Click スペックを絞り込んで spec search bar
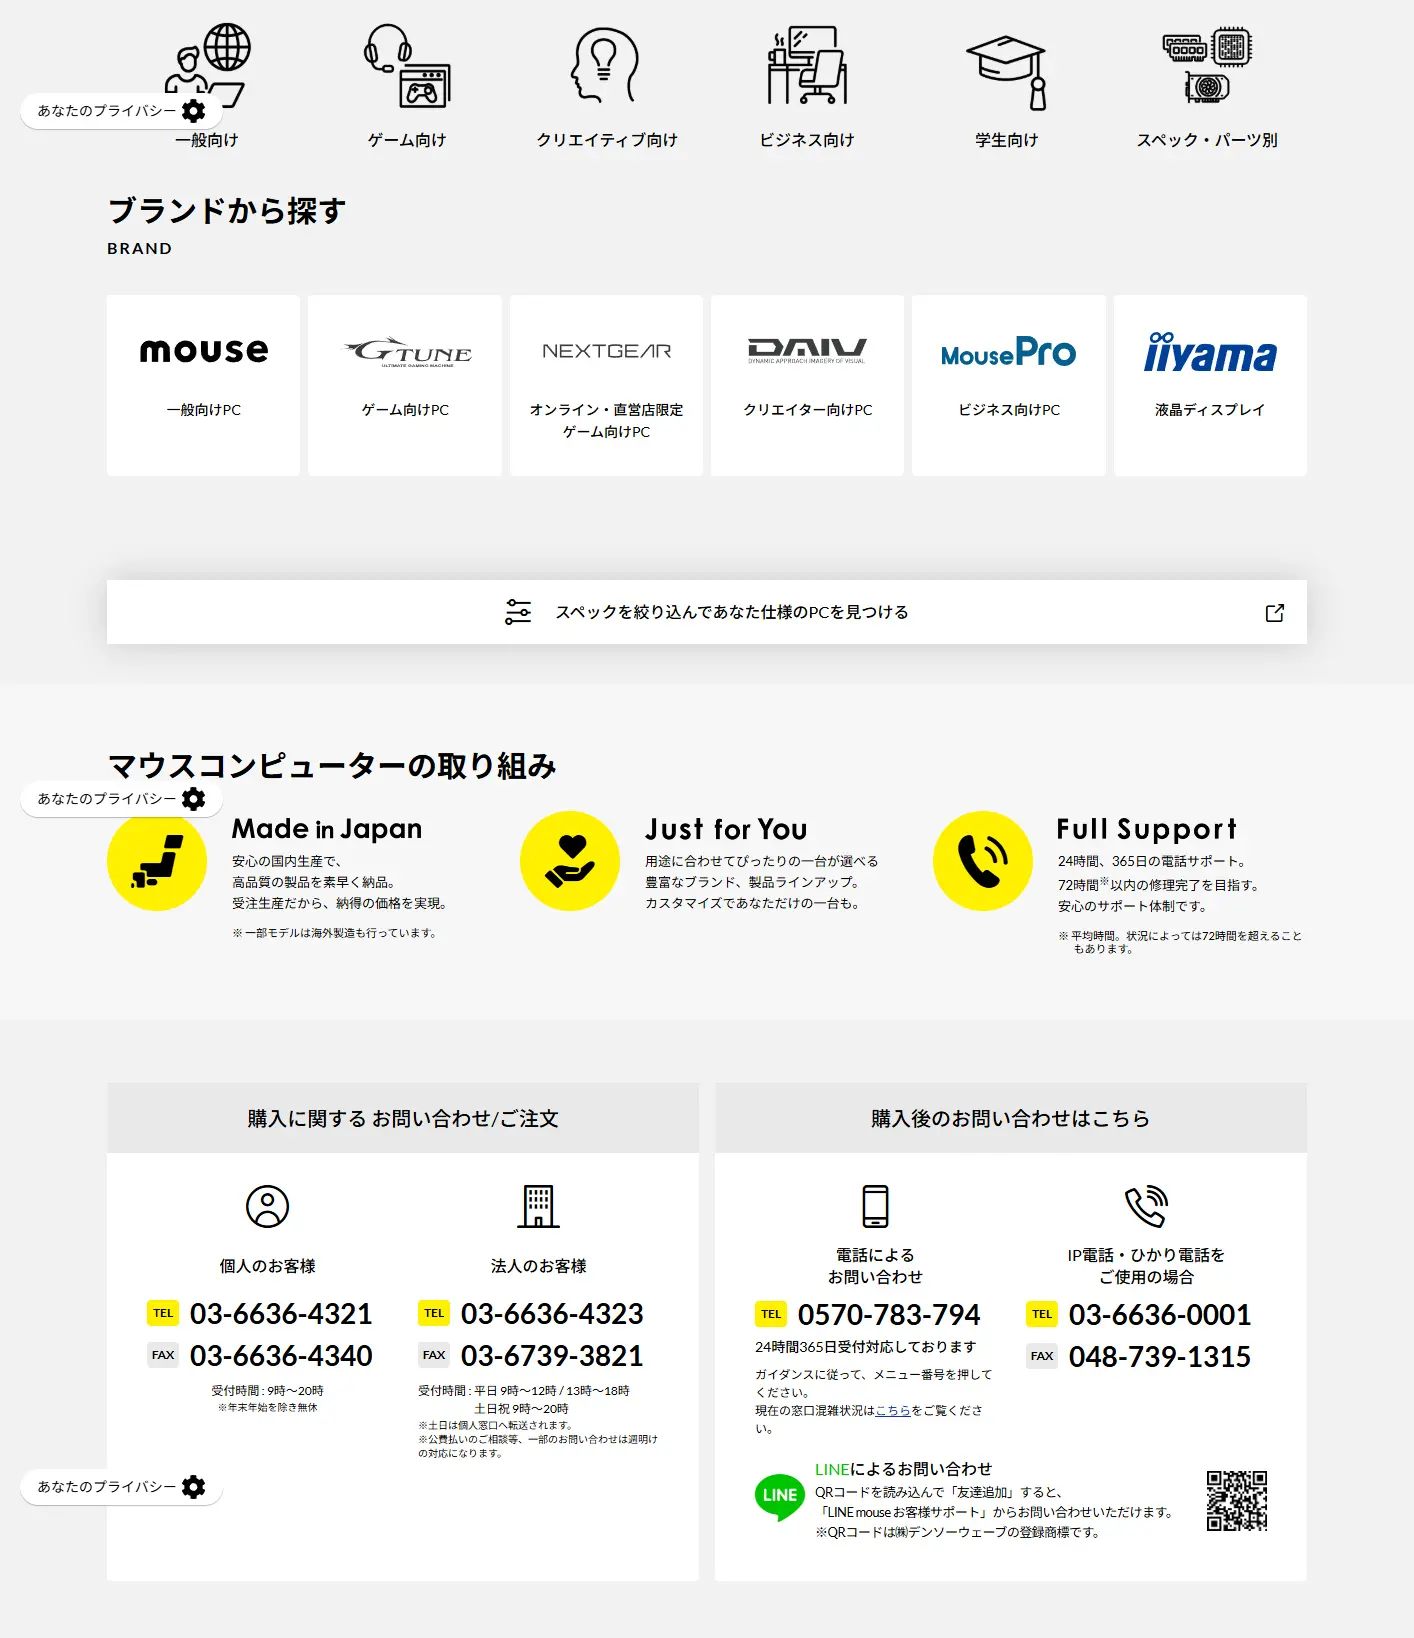 coord(707,612)
